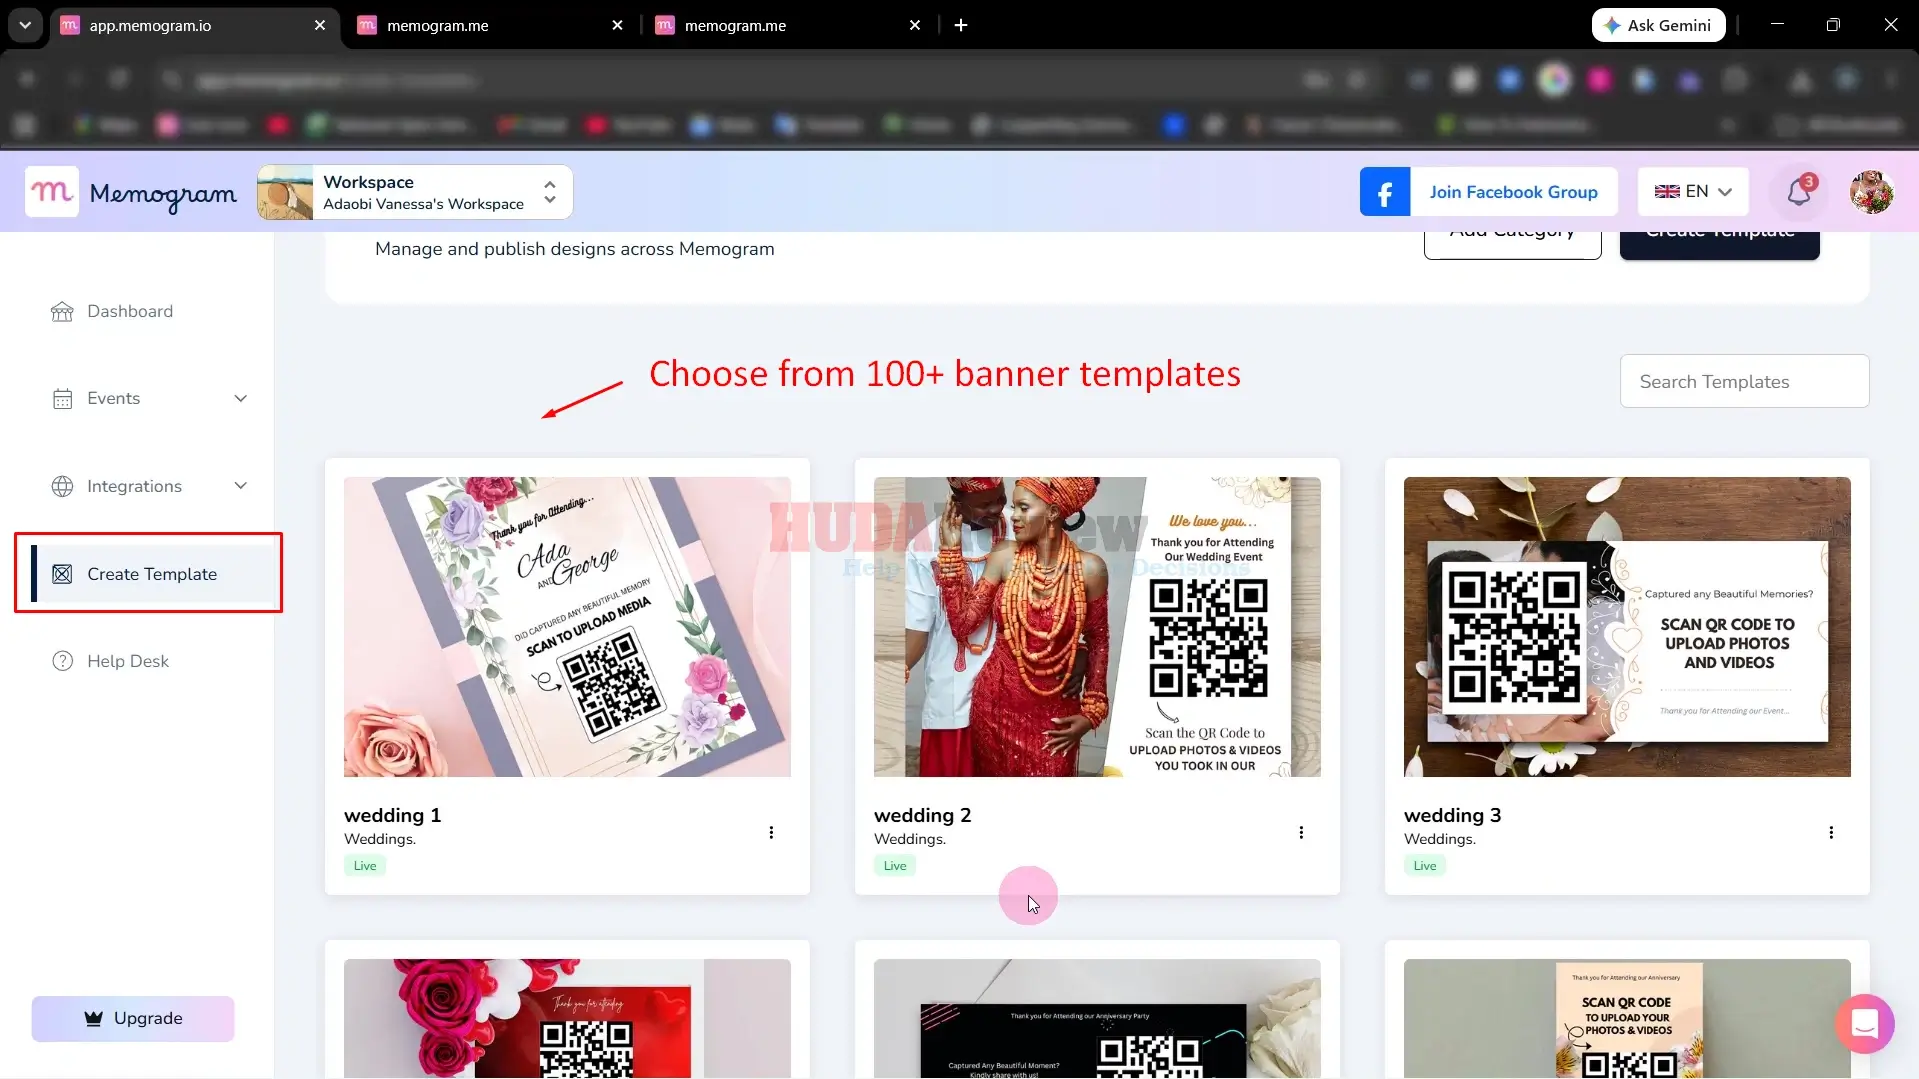
Task: Open the wedding 2 three-dot menu
Action: point(1301,832)
